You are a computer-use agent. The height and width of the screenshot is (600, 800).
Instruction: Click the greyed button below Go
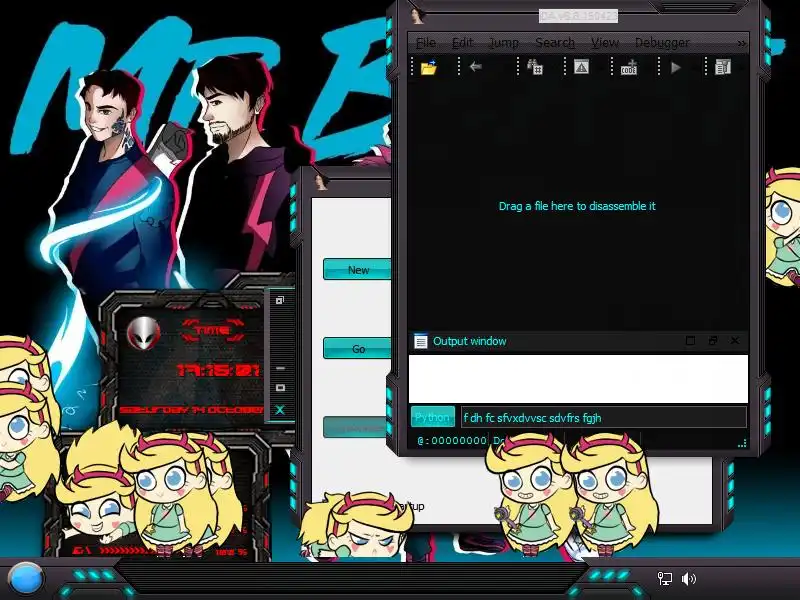click(357, 428)
